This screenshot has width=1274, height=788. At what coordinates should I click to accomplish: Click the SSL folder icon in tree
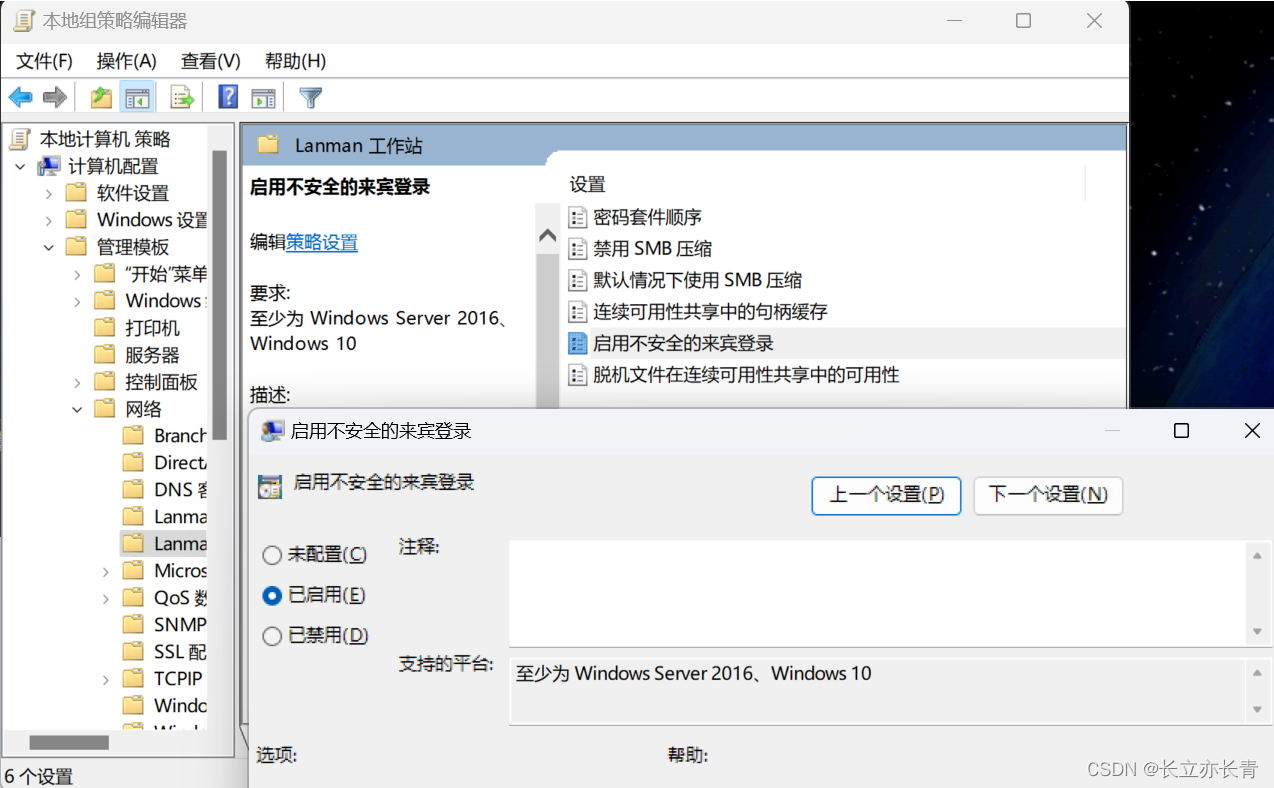point(134,651)
